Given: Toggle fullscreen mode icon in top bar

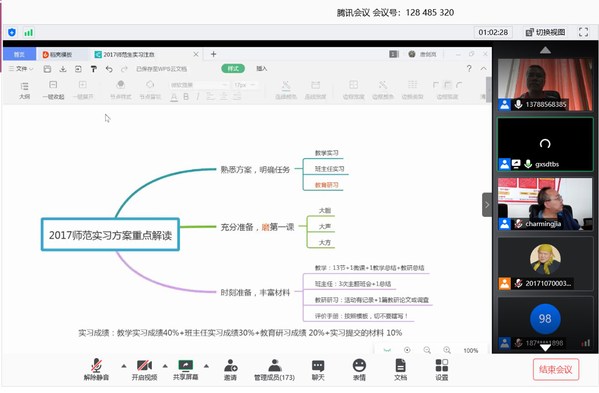Looking at the screenshot, I should point(583,32).
